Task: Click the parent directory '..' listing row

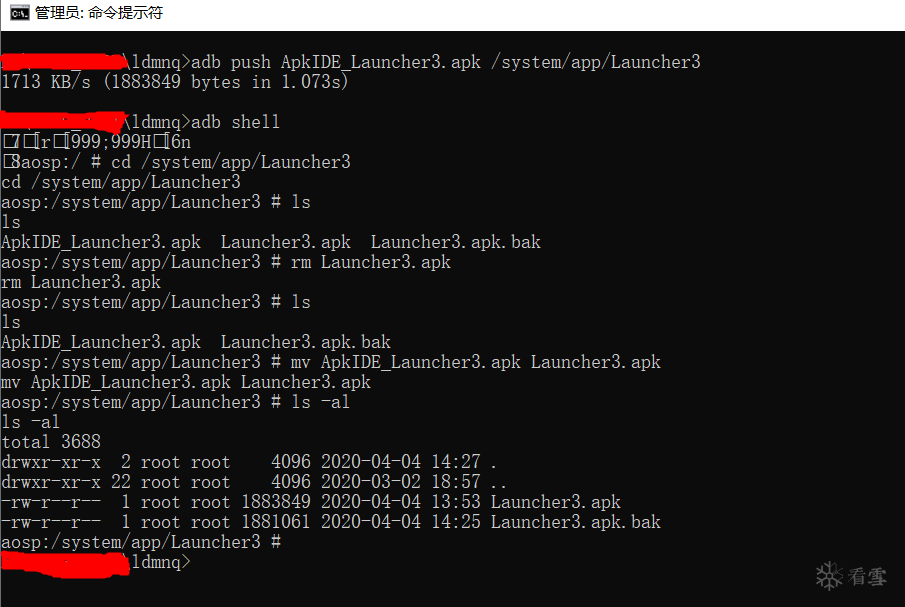Action: (250, 482)
